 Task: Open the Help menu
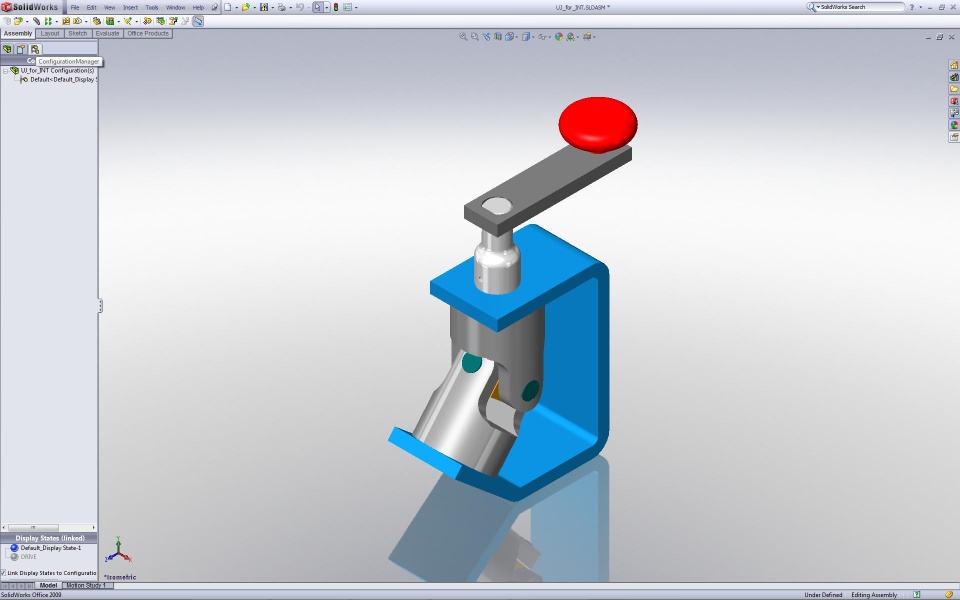tap(198, 7)
